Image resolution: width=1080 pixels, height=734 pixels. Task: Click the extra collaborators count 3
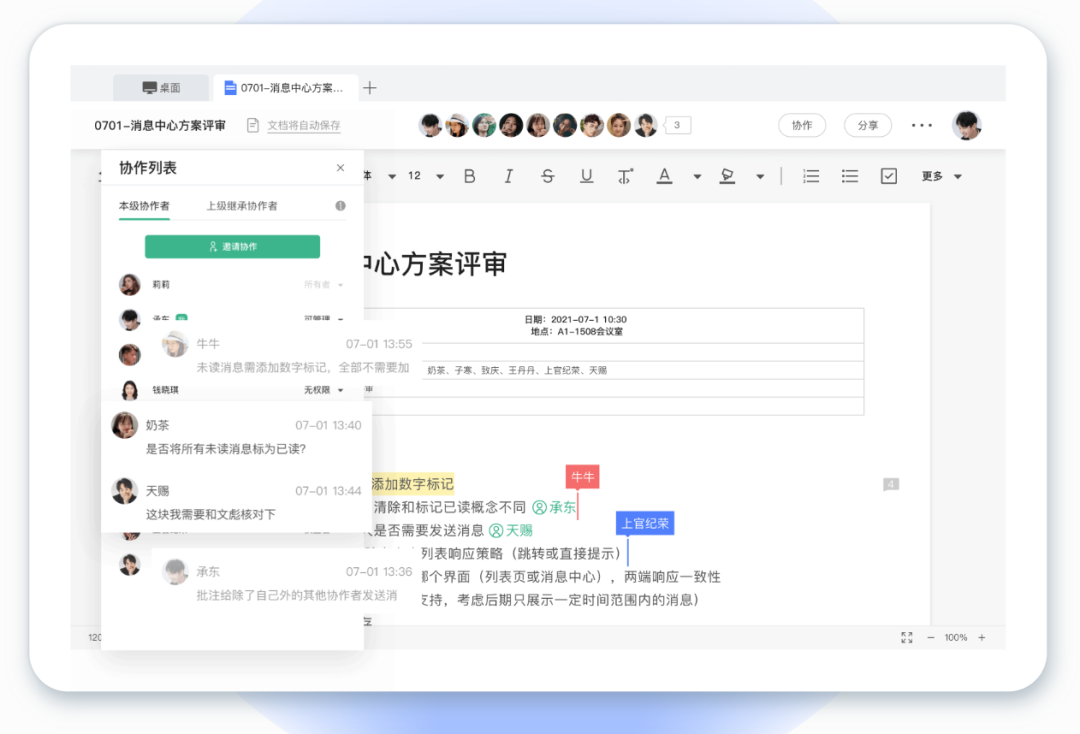677,125
